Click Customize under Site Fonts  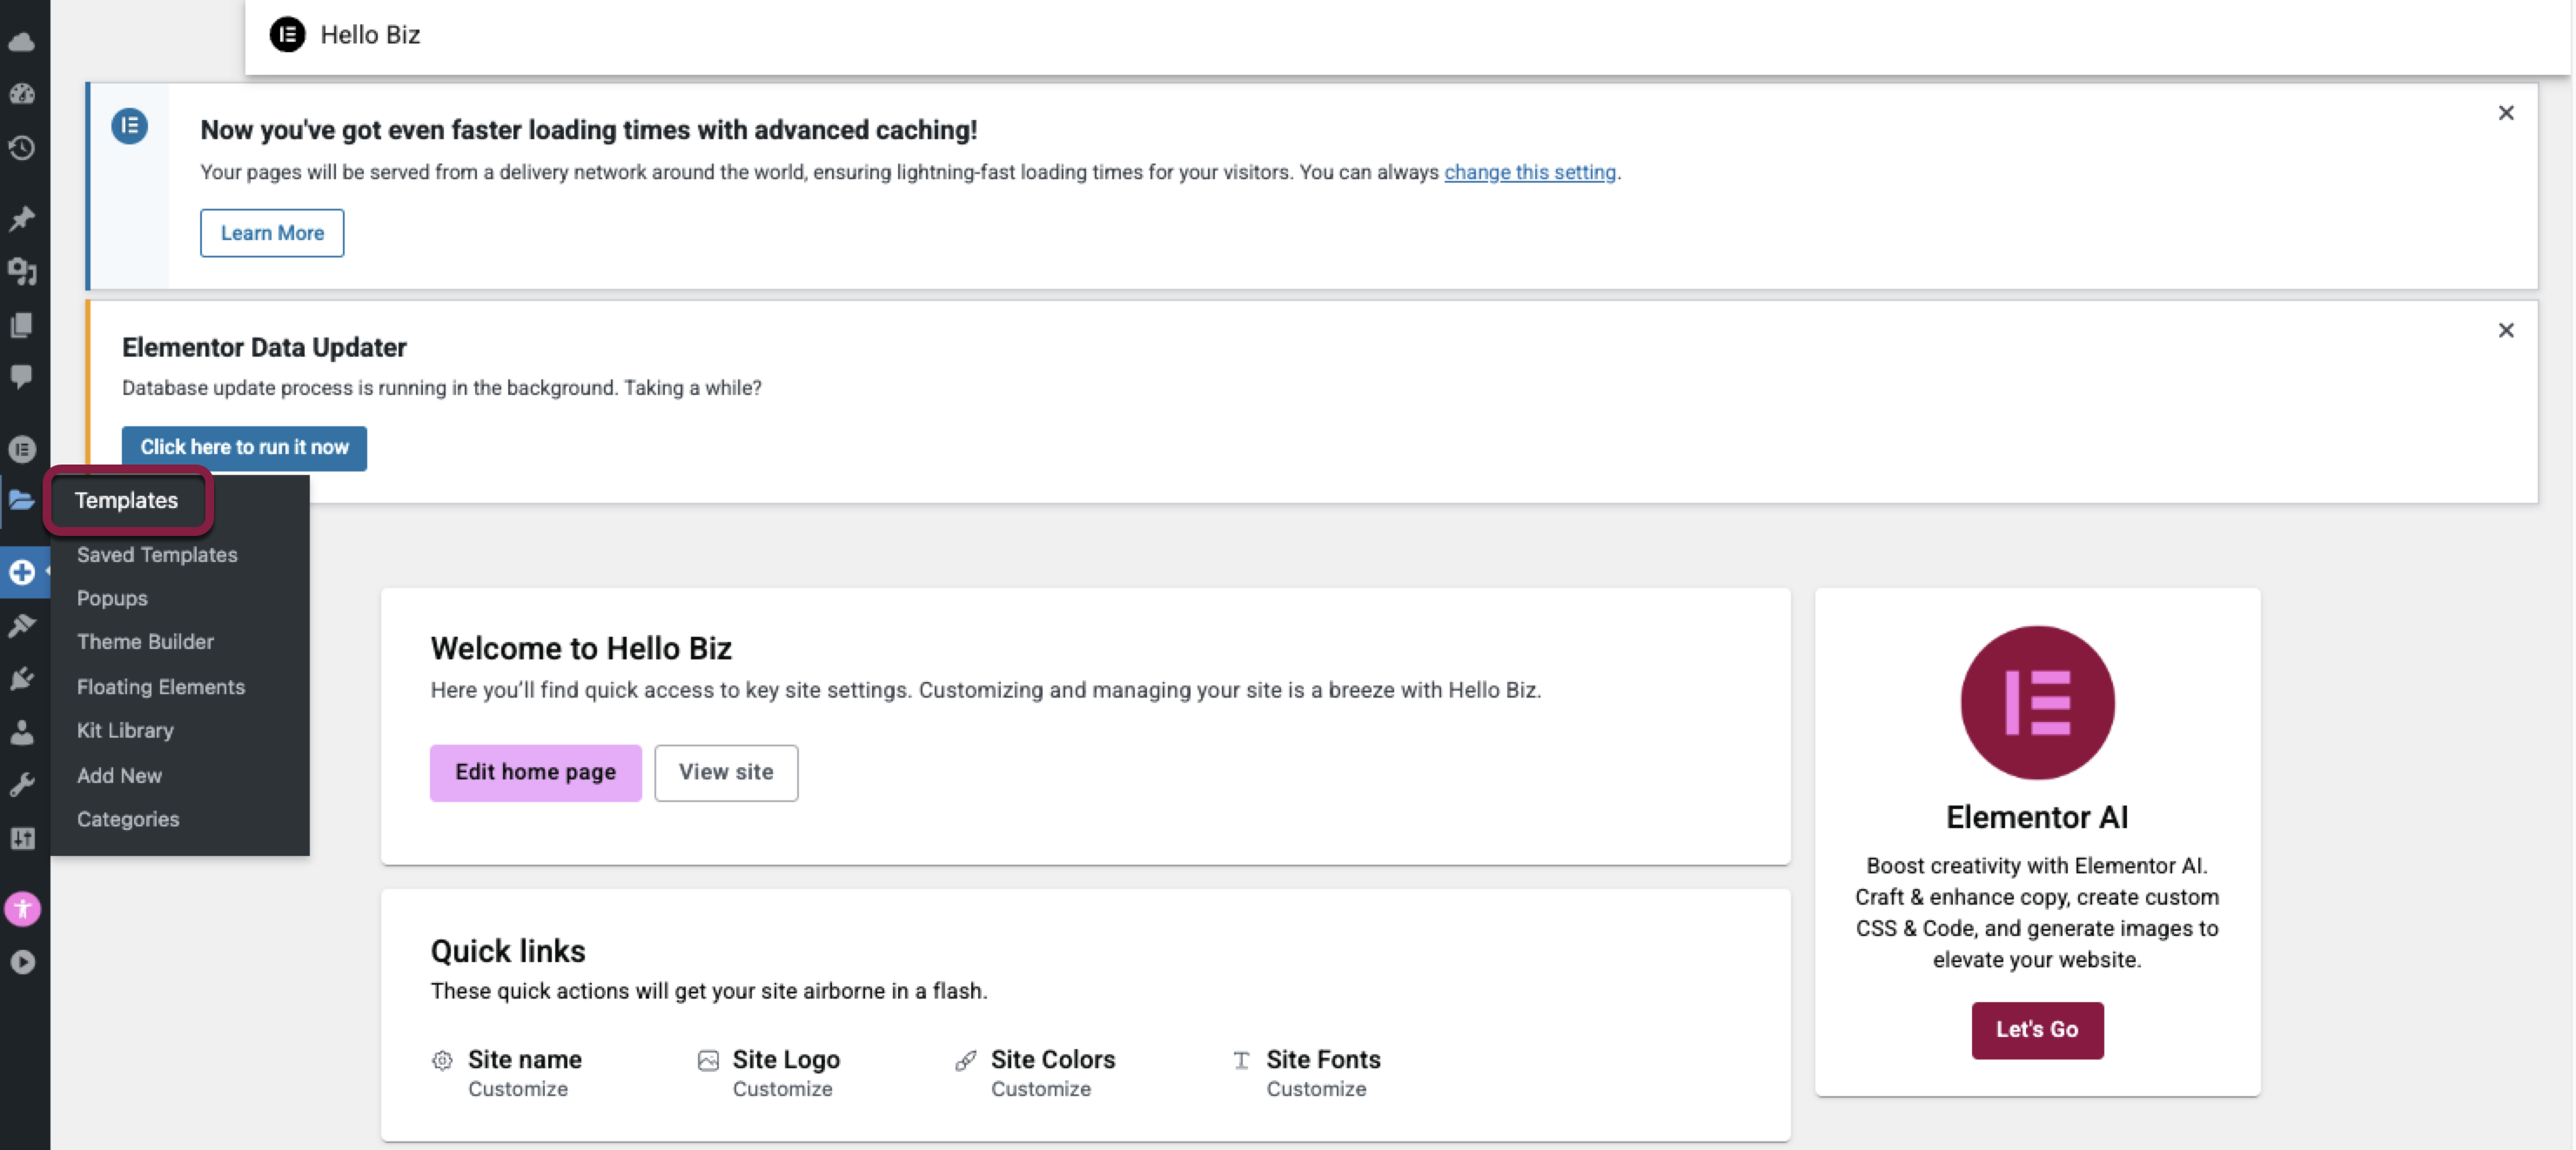click(x=1316, y=1089)
